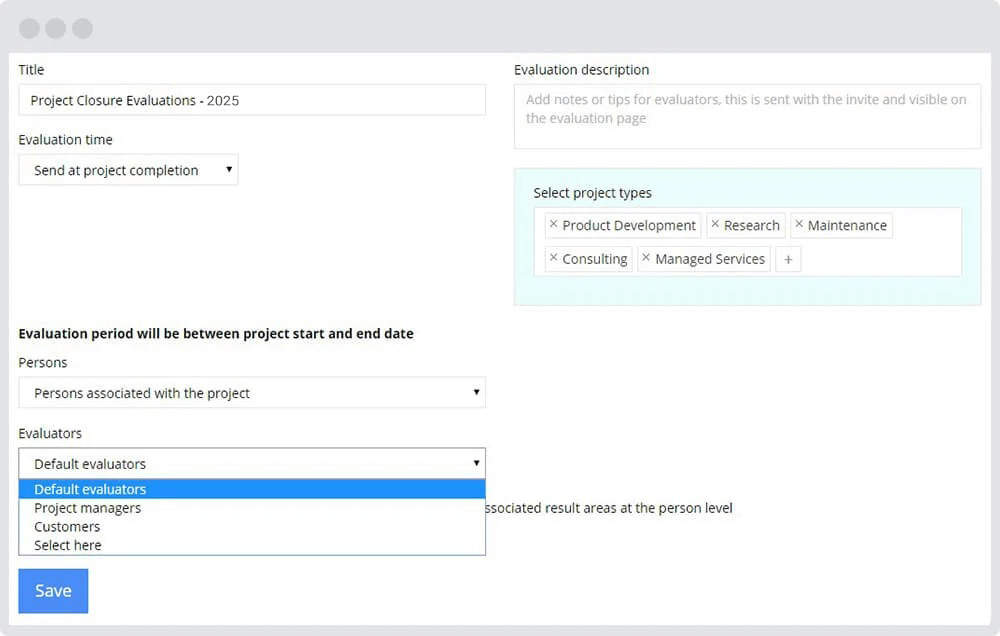This screenshot has height=636, width=1000.
Task: Choose the Default evaluators option
Action: point(90,489)
